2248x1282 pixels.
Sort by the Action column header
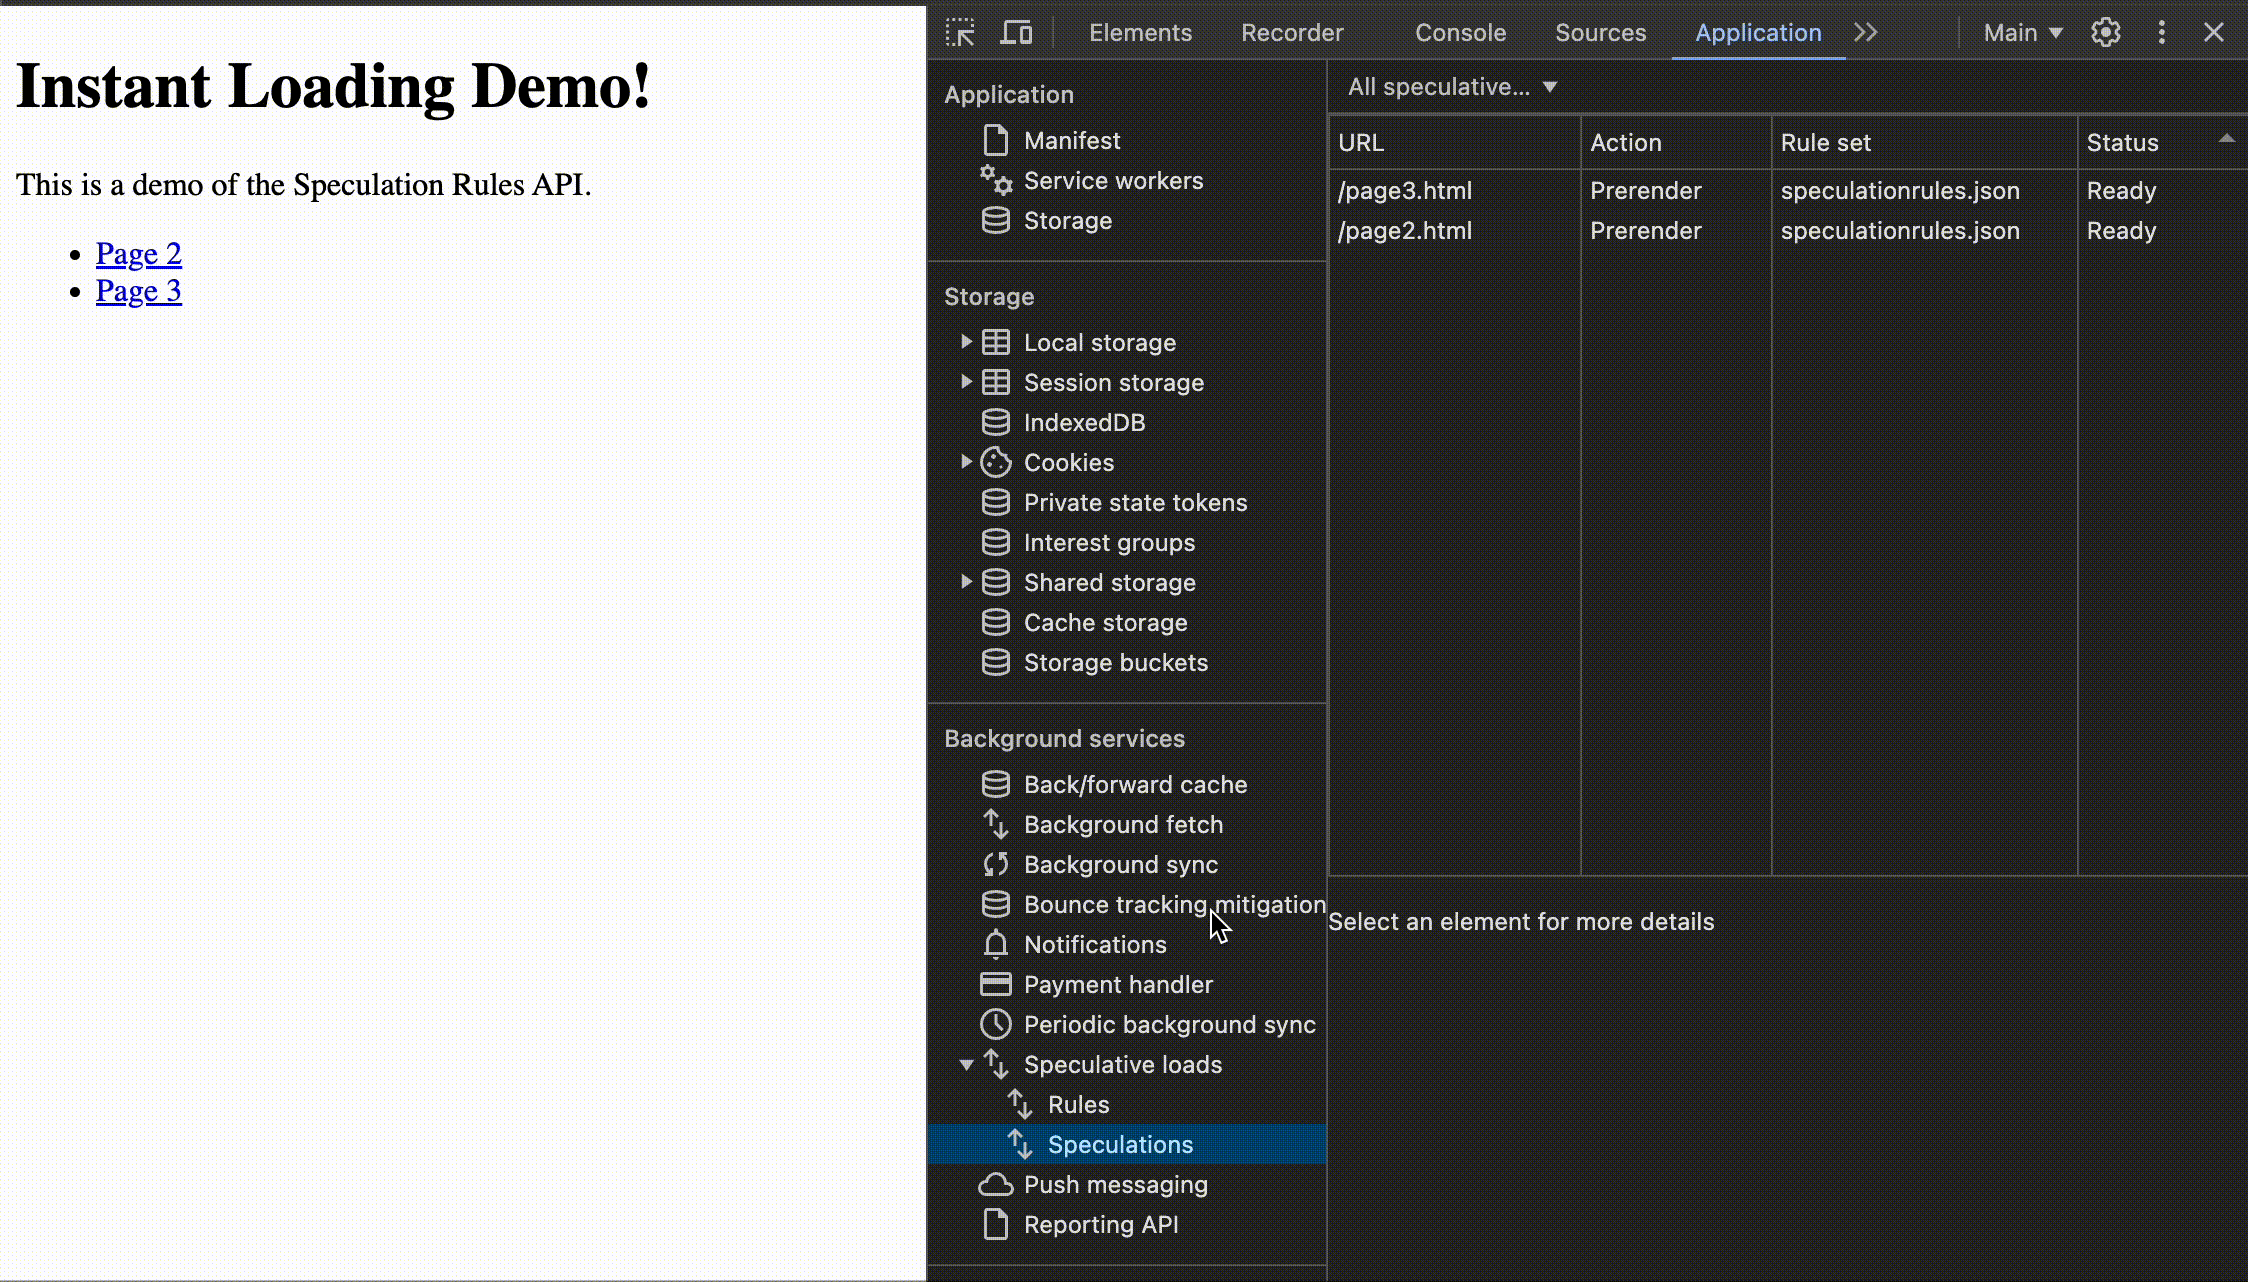[x=1676, y=143]
